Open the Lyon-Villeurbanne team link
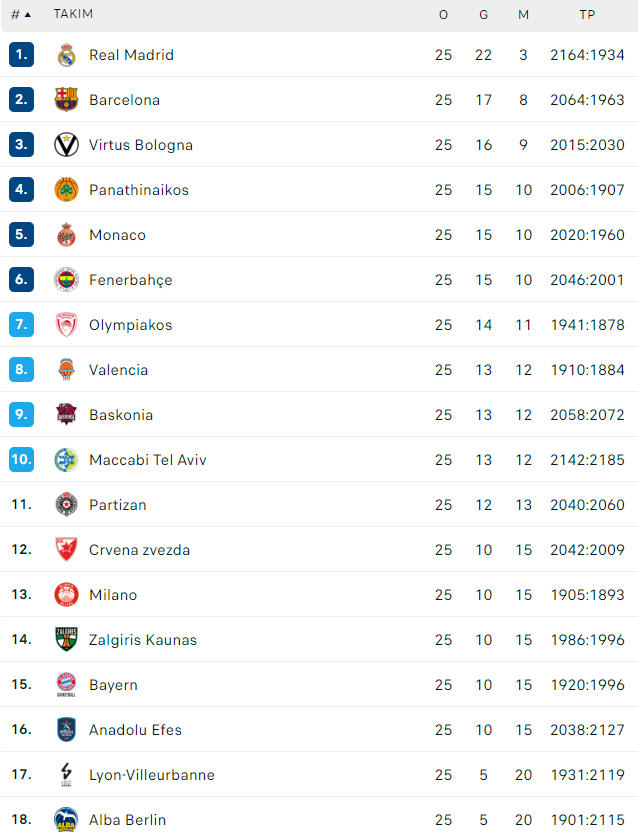The width and height of the screenshot is (638, 838). [x=152, y=775]
